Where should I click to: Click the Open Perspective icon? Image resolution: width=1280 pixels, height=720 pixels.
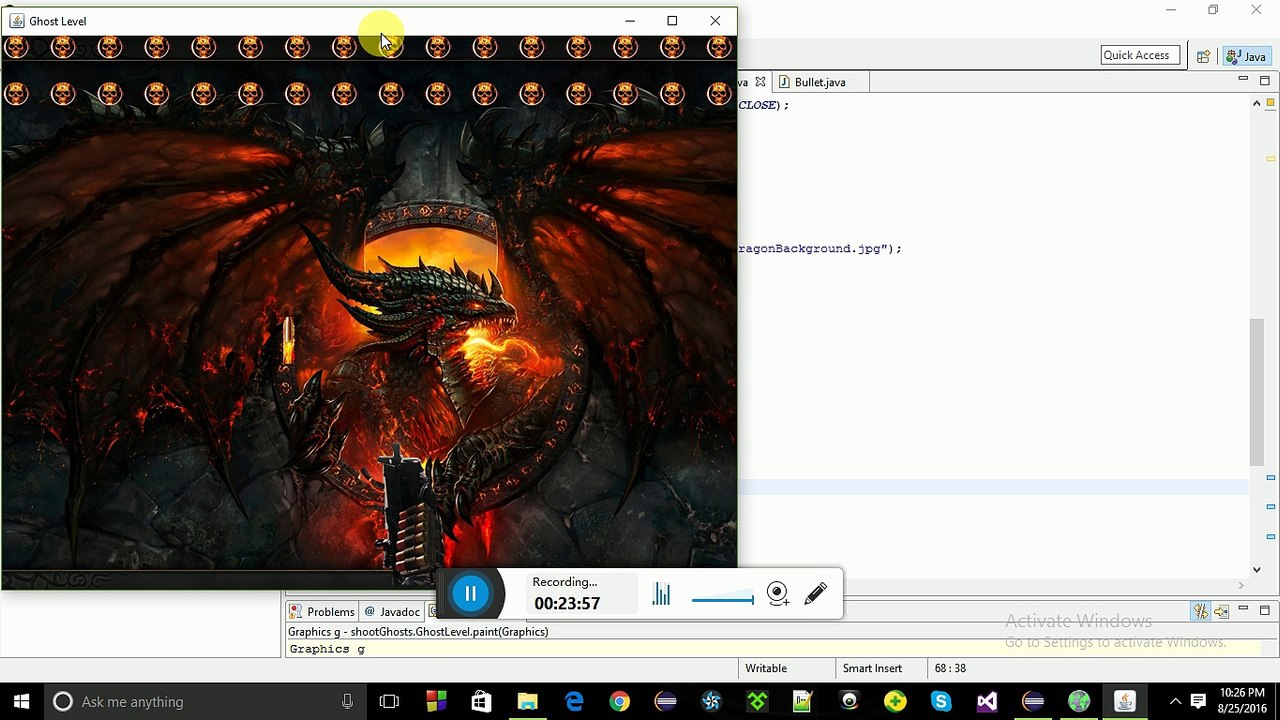(x=1204, y=57)
